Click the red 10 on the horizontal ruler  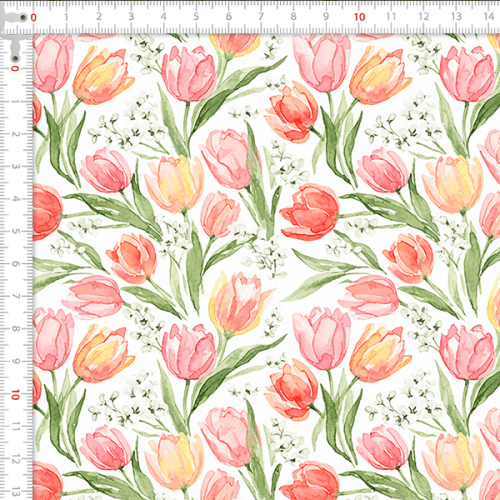359,17
